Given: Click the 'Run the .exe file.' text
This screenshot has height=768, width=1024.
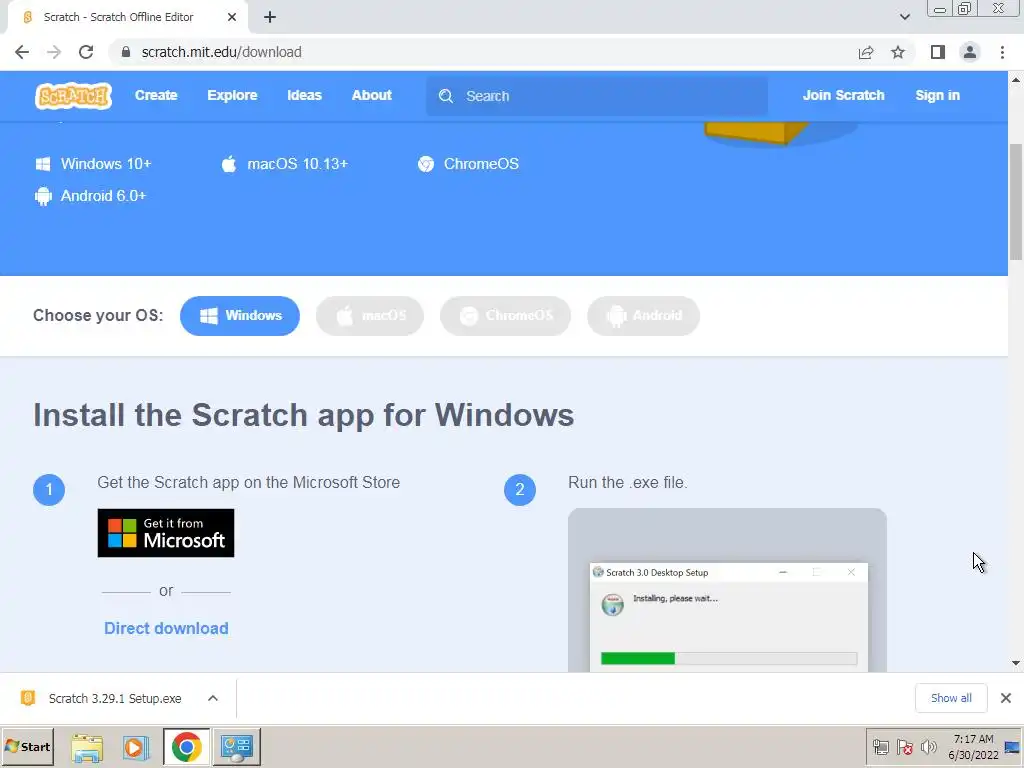Looking at the screenshot, I should [628, 483].
